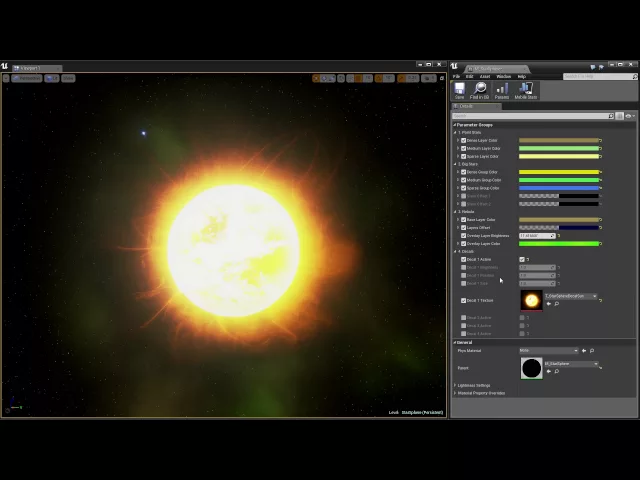This screenshot has height=480, width=640.
Task: Click the details property matrix grid icon
Action: (620, 116)
